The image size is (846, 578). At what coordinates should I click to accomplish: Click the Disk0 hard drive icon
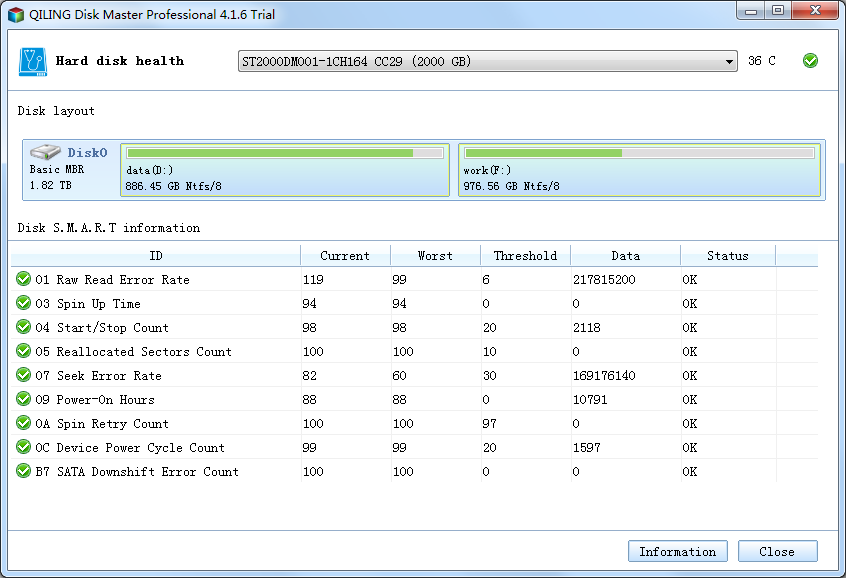coord(45,152)
